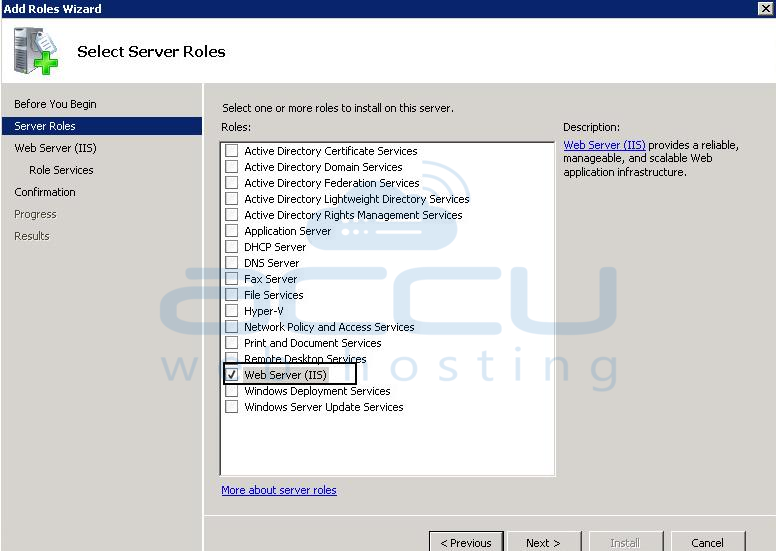Tick the Hyper-V checkbox
The image size is (776, 551).
click(x=231, y=310)
